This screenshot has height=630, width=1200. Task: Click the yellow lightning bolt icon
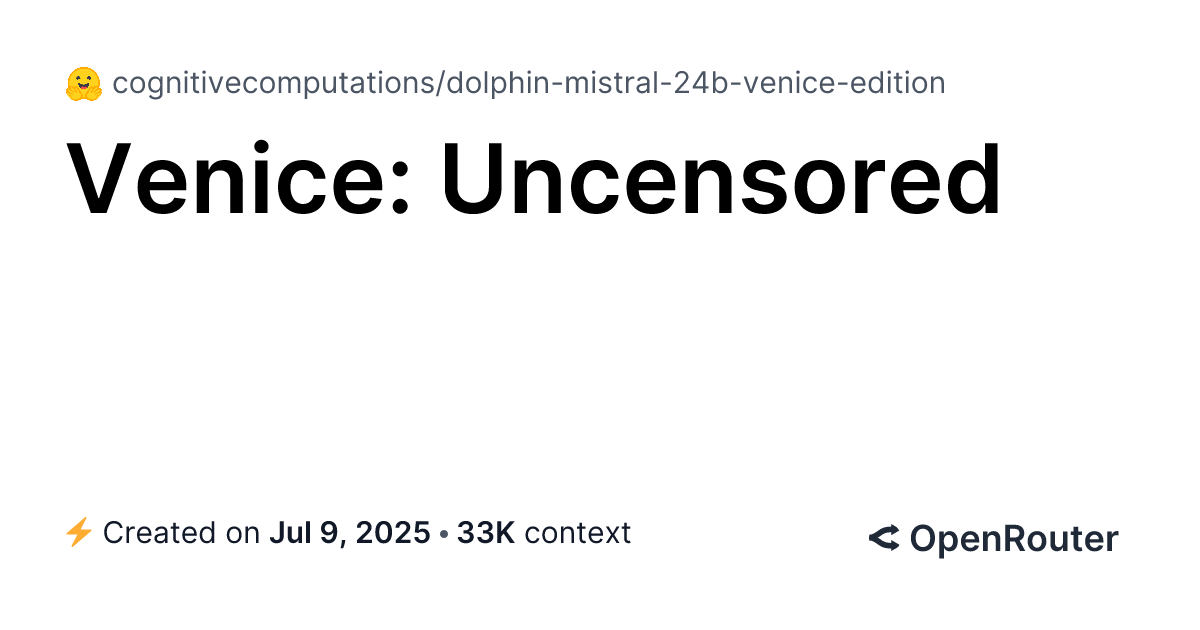pos(78,533)
